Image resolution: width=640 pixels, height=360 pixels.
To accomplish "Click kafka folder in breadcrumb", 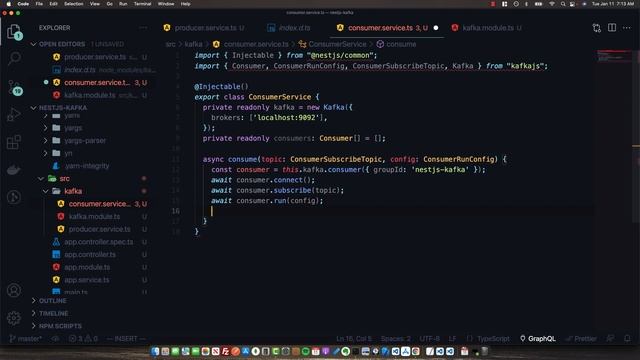I will (x=193, y=44).
